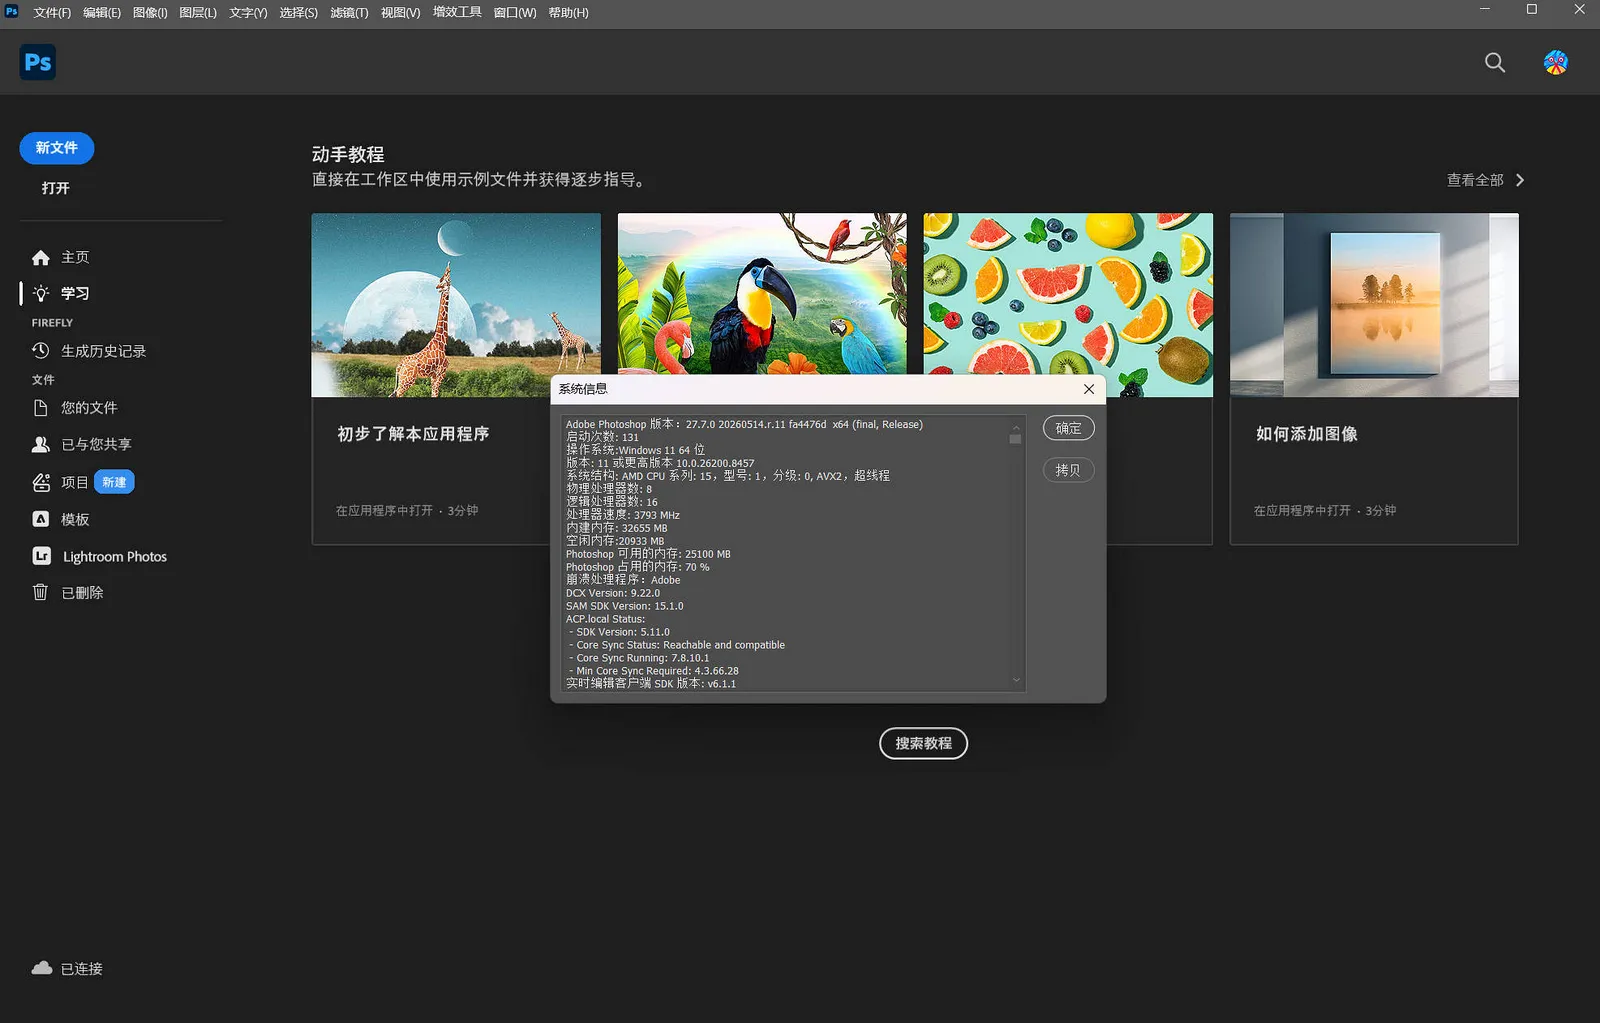This screenshot has height=1023, width=1600.
Task: Click the DCX Version: 9.22.0 line
Action: [613, 593]
